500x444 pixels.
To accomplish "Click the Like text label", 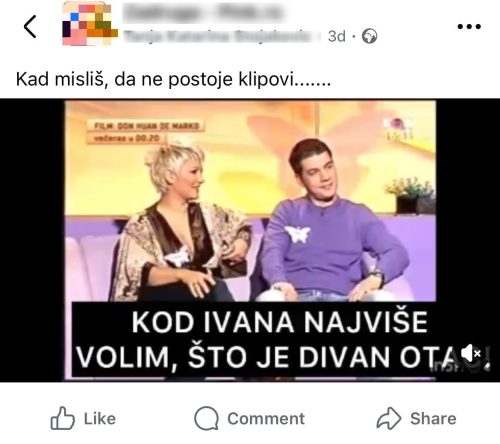I will pyautogui.click(x=100, y=419).
